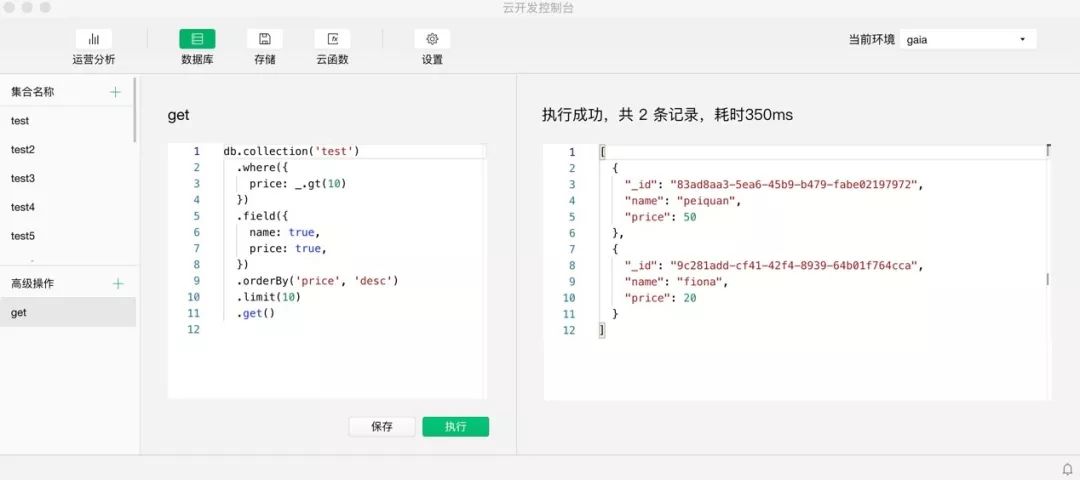Viewport: 1080px width, 480px height.
Task: Close the 云开发控制台 window
Action: [x=11, y=8]
